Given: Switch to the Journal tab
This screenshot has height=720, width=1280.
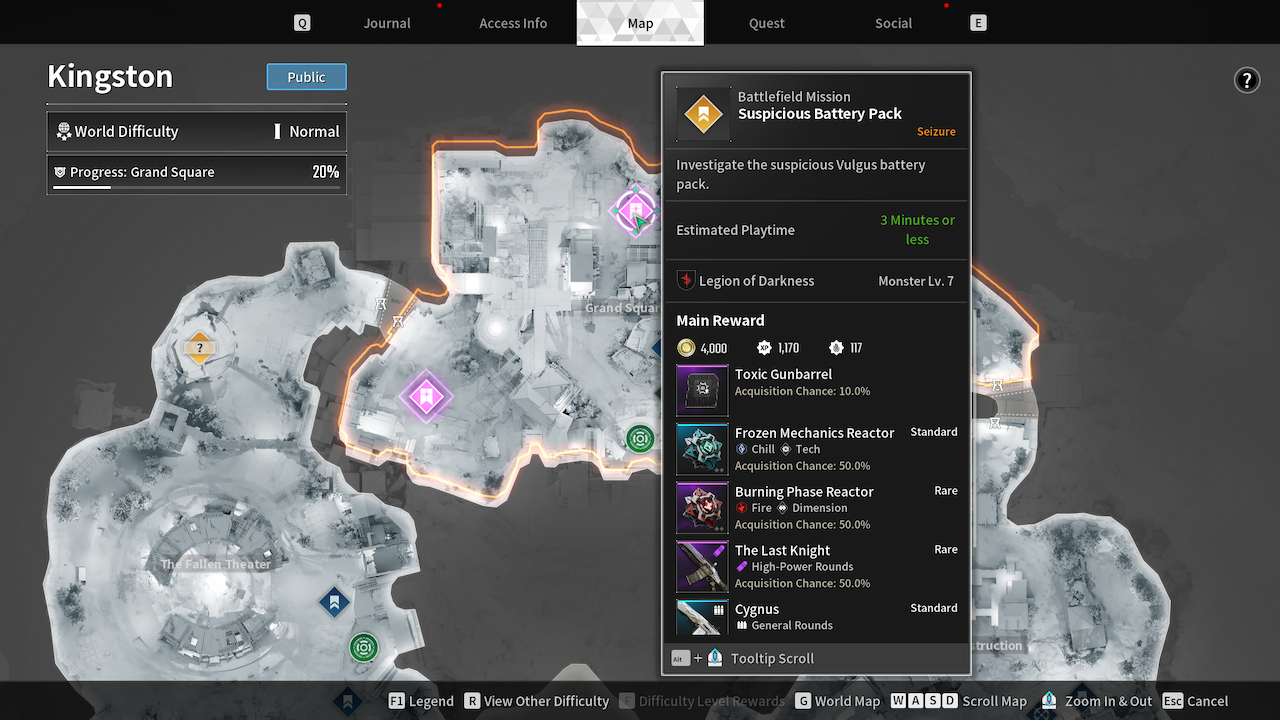Looking at the screenshot, I should click(x=387, y=23).
